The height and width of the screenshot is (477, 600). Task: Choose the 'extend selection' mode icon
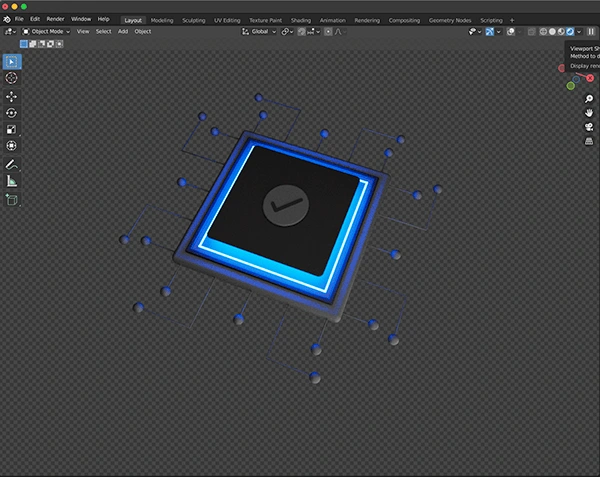33,44
